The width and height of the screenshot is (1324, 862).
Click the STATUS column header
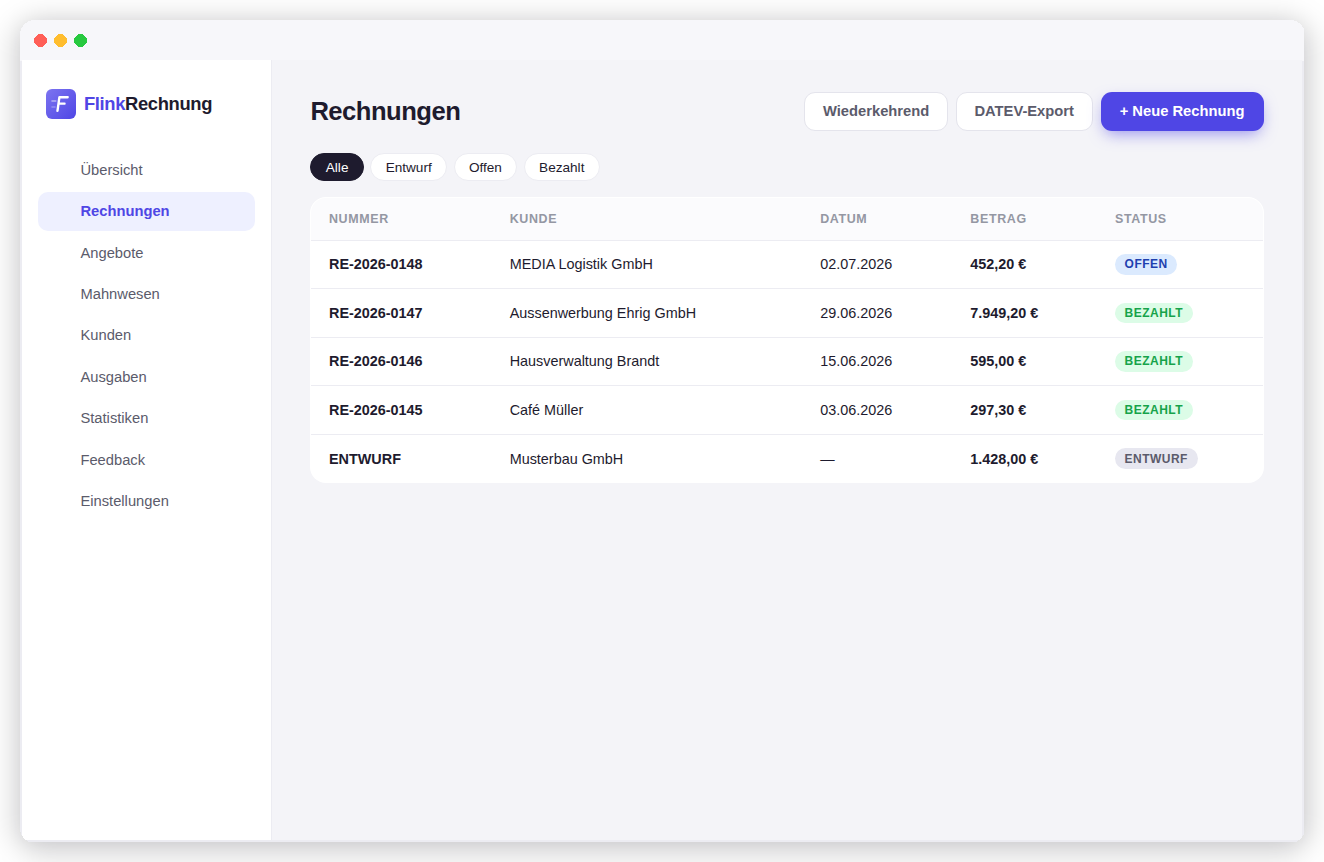pos(1141,219)
